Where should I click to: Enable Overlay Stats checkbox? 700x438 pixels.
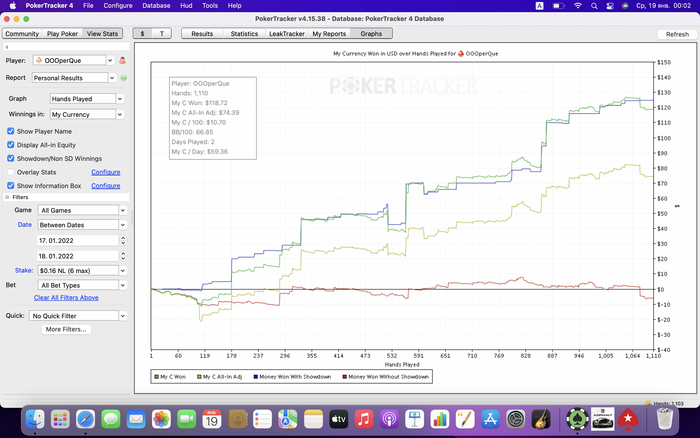coord(11,172)
